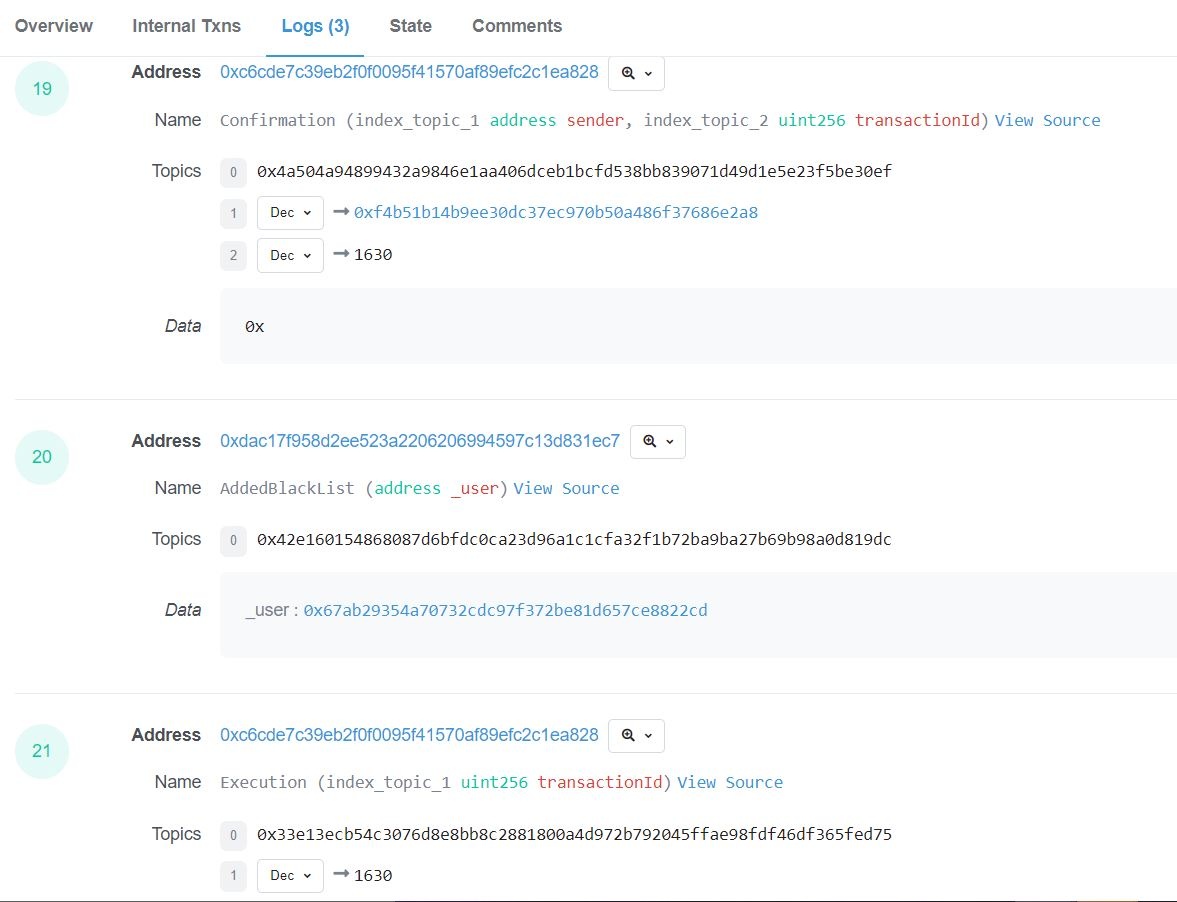Select the State tab
Image resolution: width=1177 pixels, height=902 pixels.
tap(410, 26)
